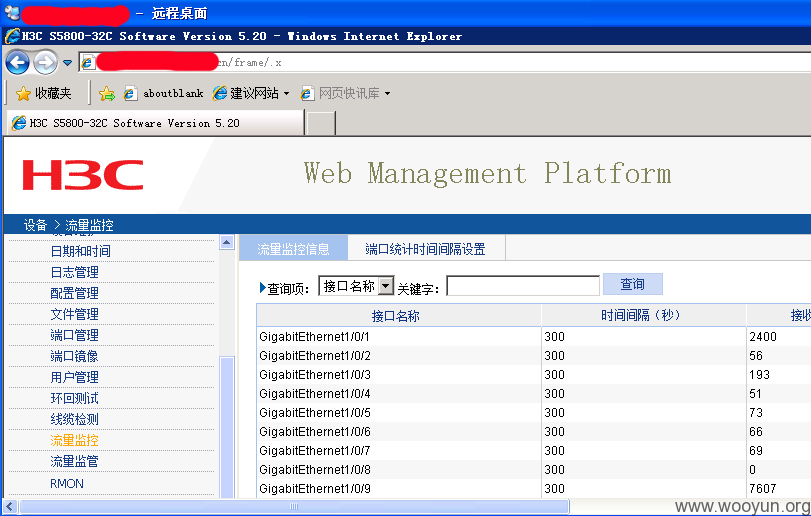Select row GigabitEthernet1/0/2
Image resolution: width=811 pixels, height=516 pixels.
tap(534, 356)
